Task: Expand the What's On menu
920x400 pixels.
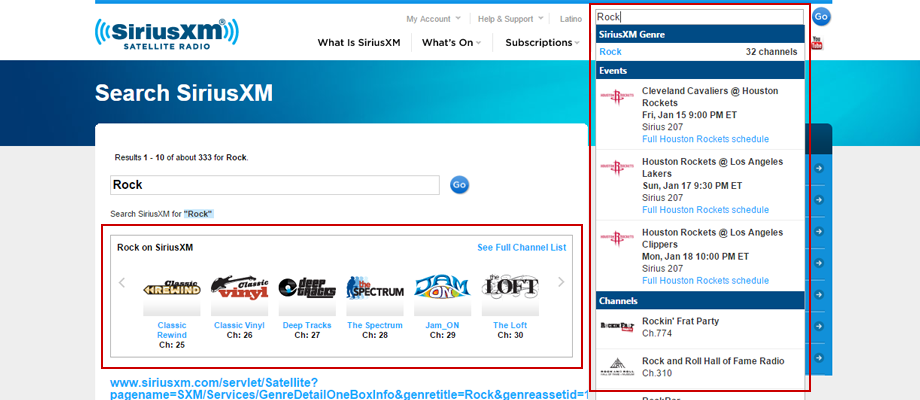Action: (451, 42)
